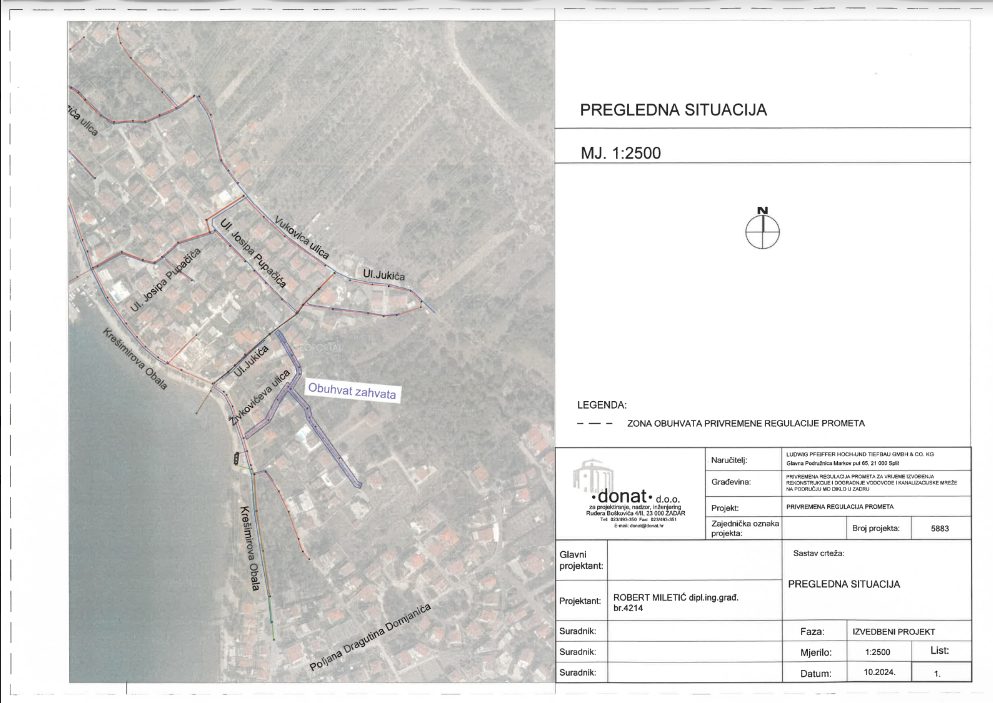Click 'Ul.Jukića' label beside Živkovićeva ulica

pos(251,362)
